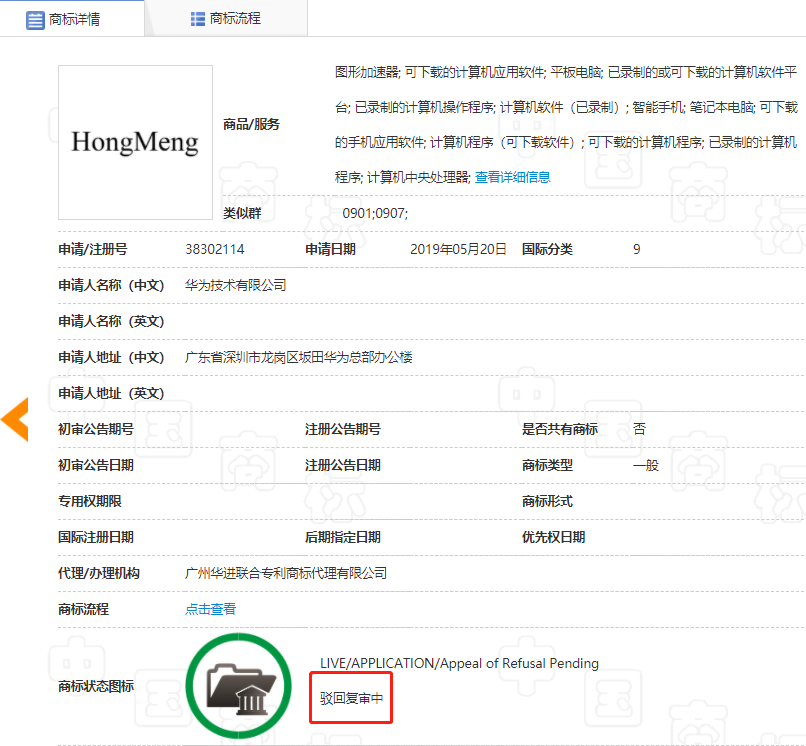Click the 国际注册日期 label
Screen dimensions: 806x746
click(x=96, y=537)
